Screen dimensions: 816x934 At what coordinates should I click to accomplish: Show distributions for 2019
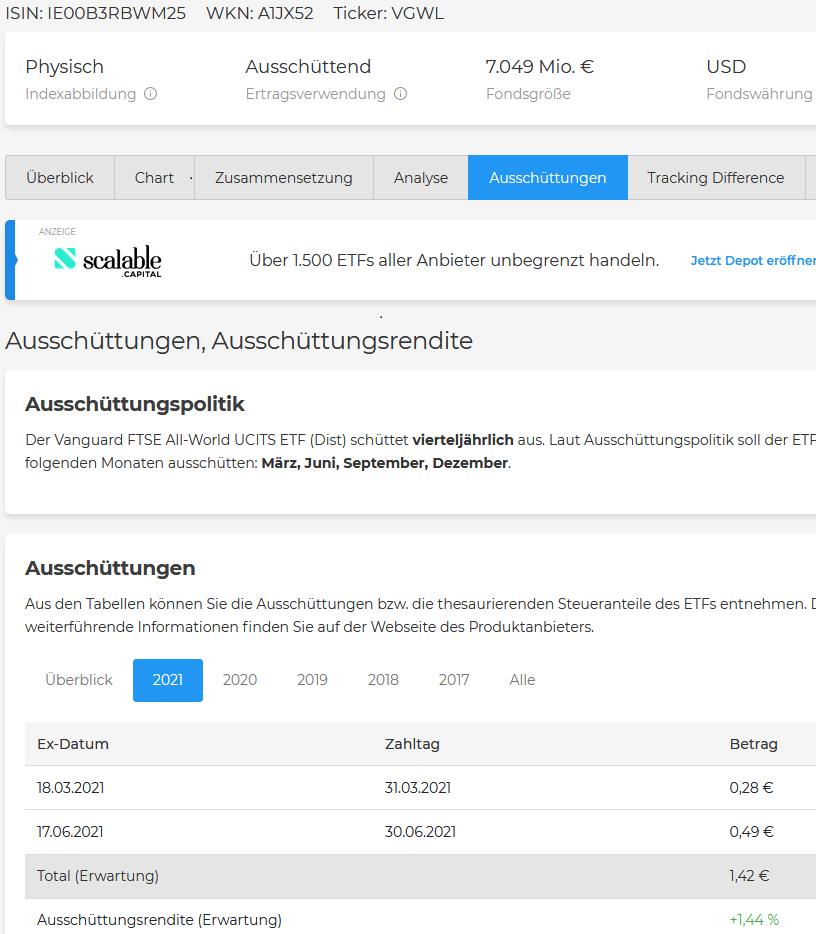[x=312, y=680]
